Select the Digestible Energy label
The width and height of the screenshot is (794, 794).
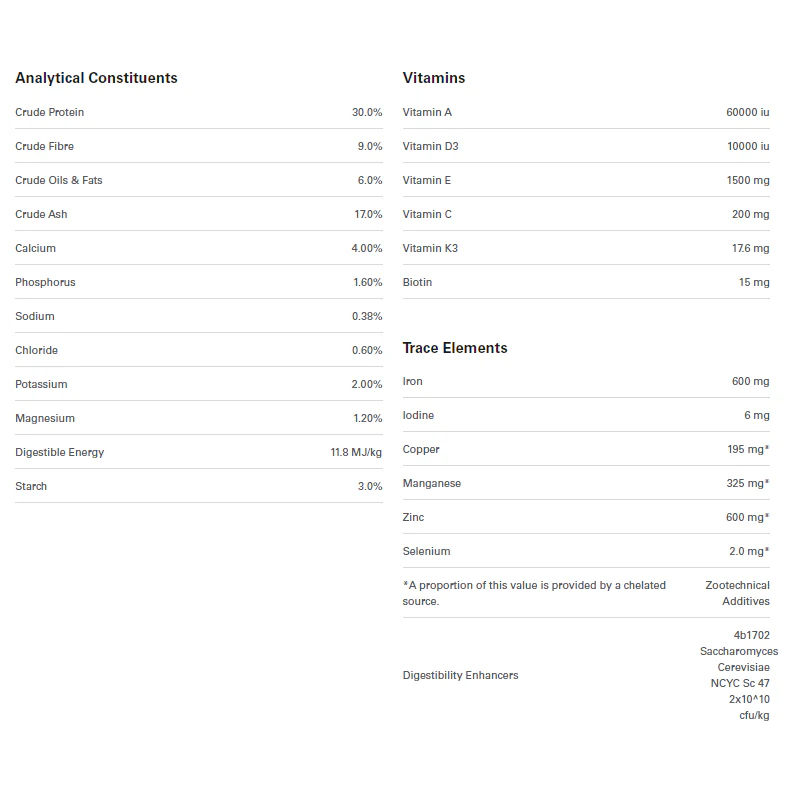point(60,452)
